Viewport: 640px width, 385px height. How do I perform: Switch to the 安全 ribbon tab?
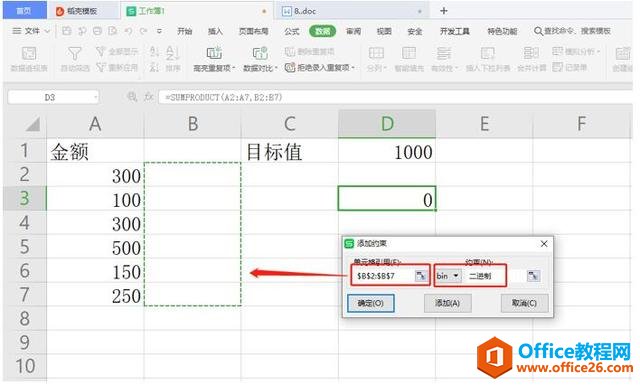[x=415, y=31]
